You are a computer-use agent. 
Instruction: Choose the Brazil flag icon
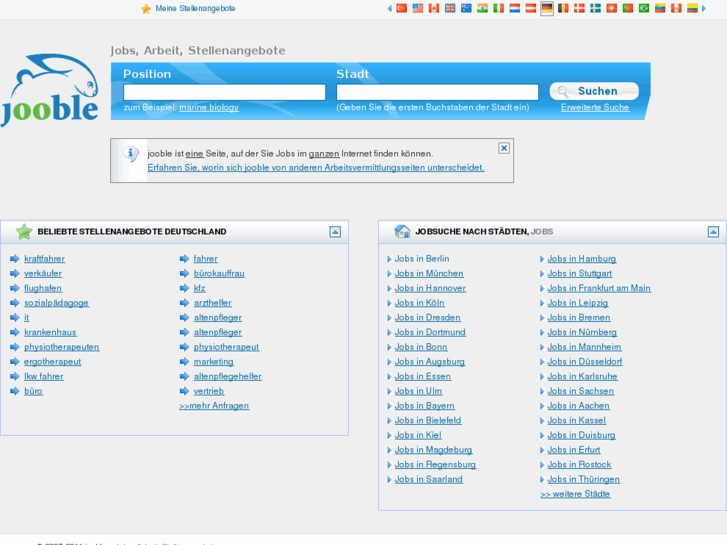point(643,8)
